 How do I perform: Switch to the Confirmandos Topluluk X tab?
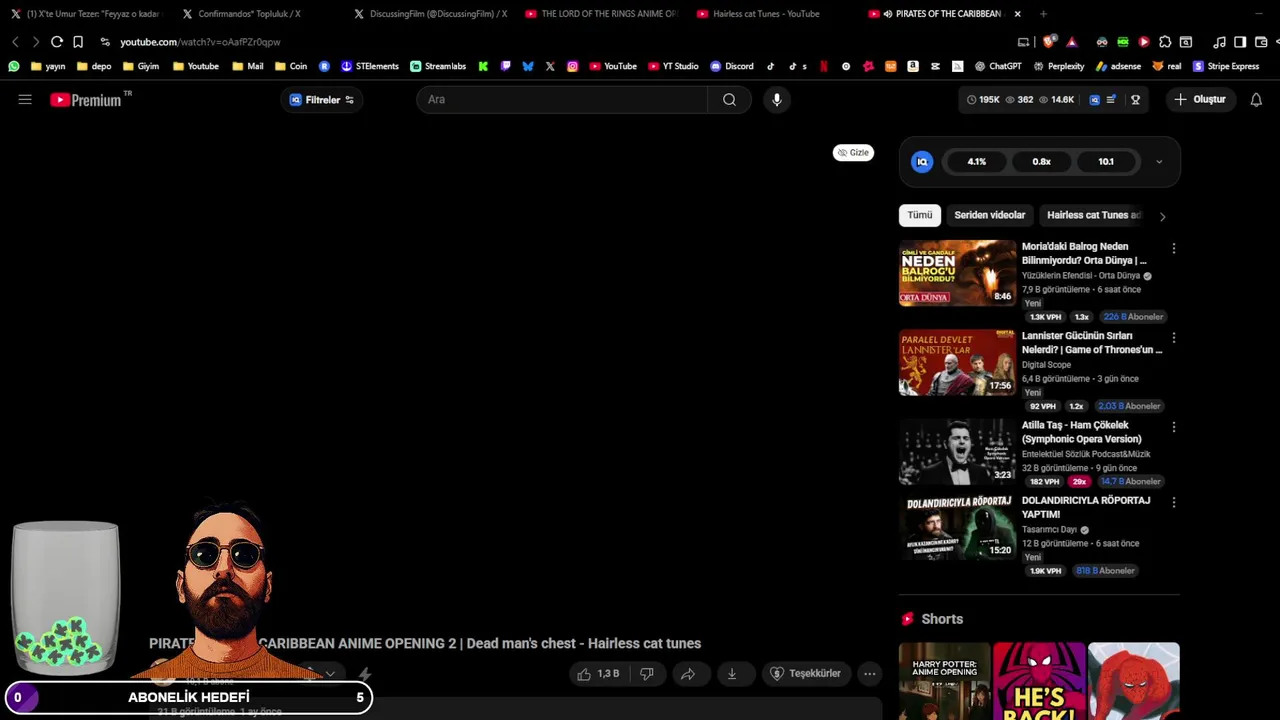pos(249,14)
